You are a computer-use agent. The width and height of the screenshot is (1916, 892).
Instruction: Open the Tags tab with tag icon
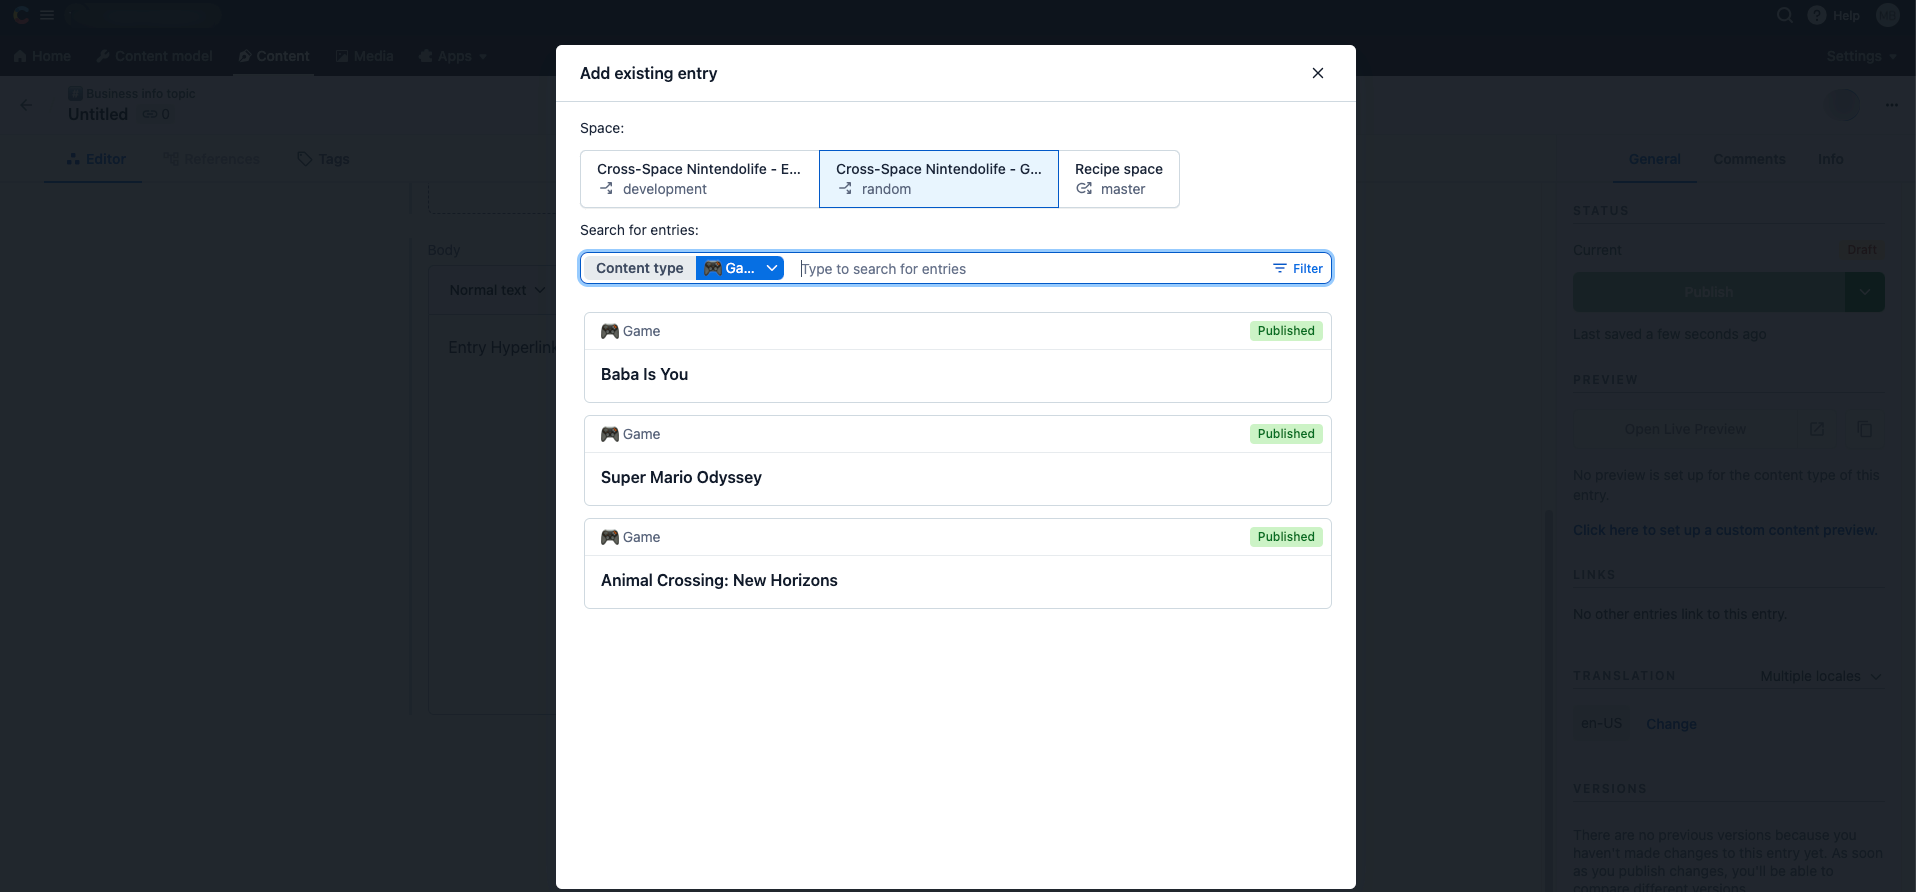[x=323, y=159]
